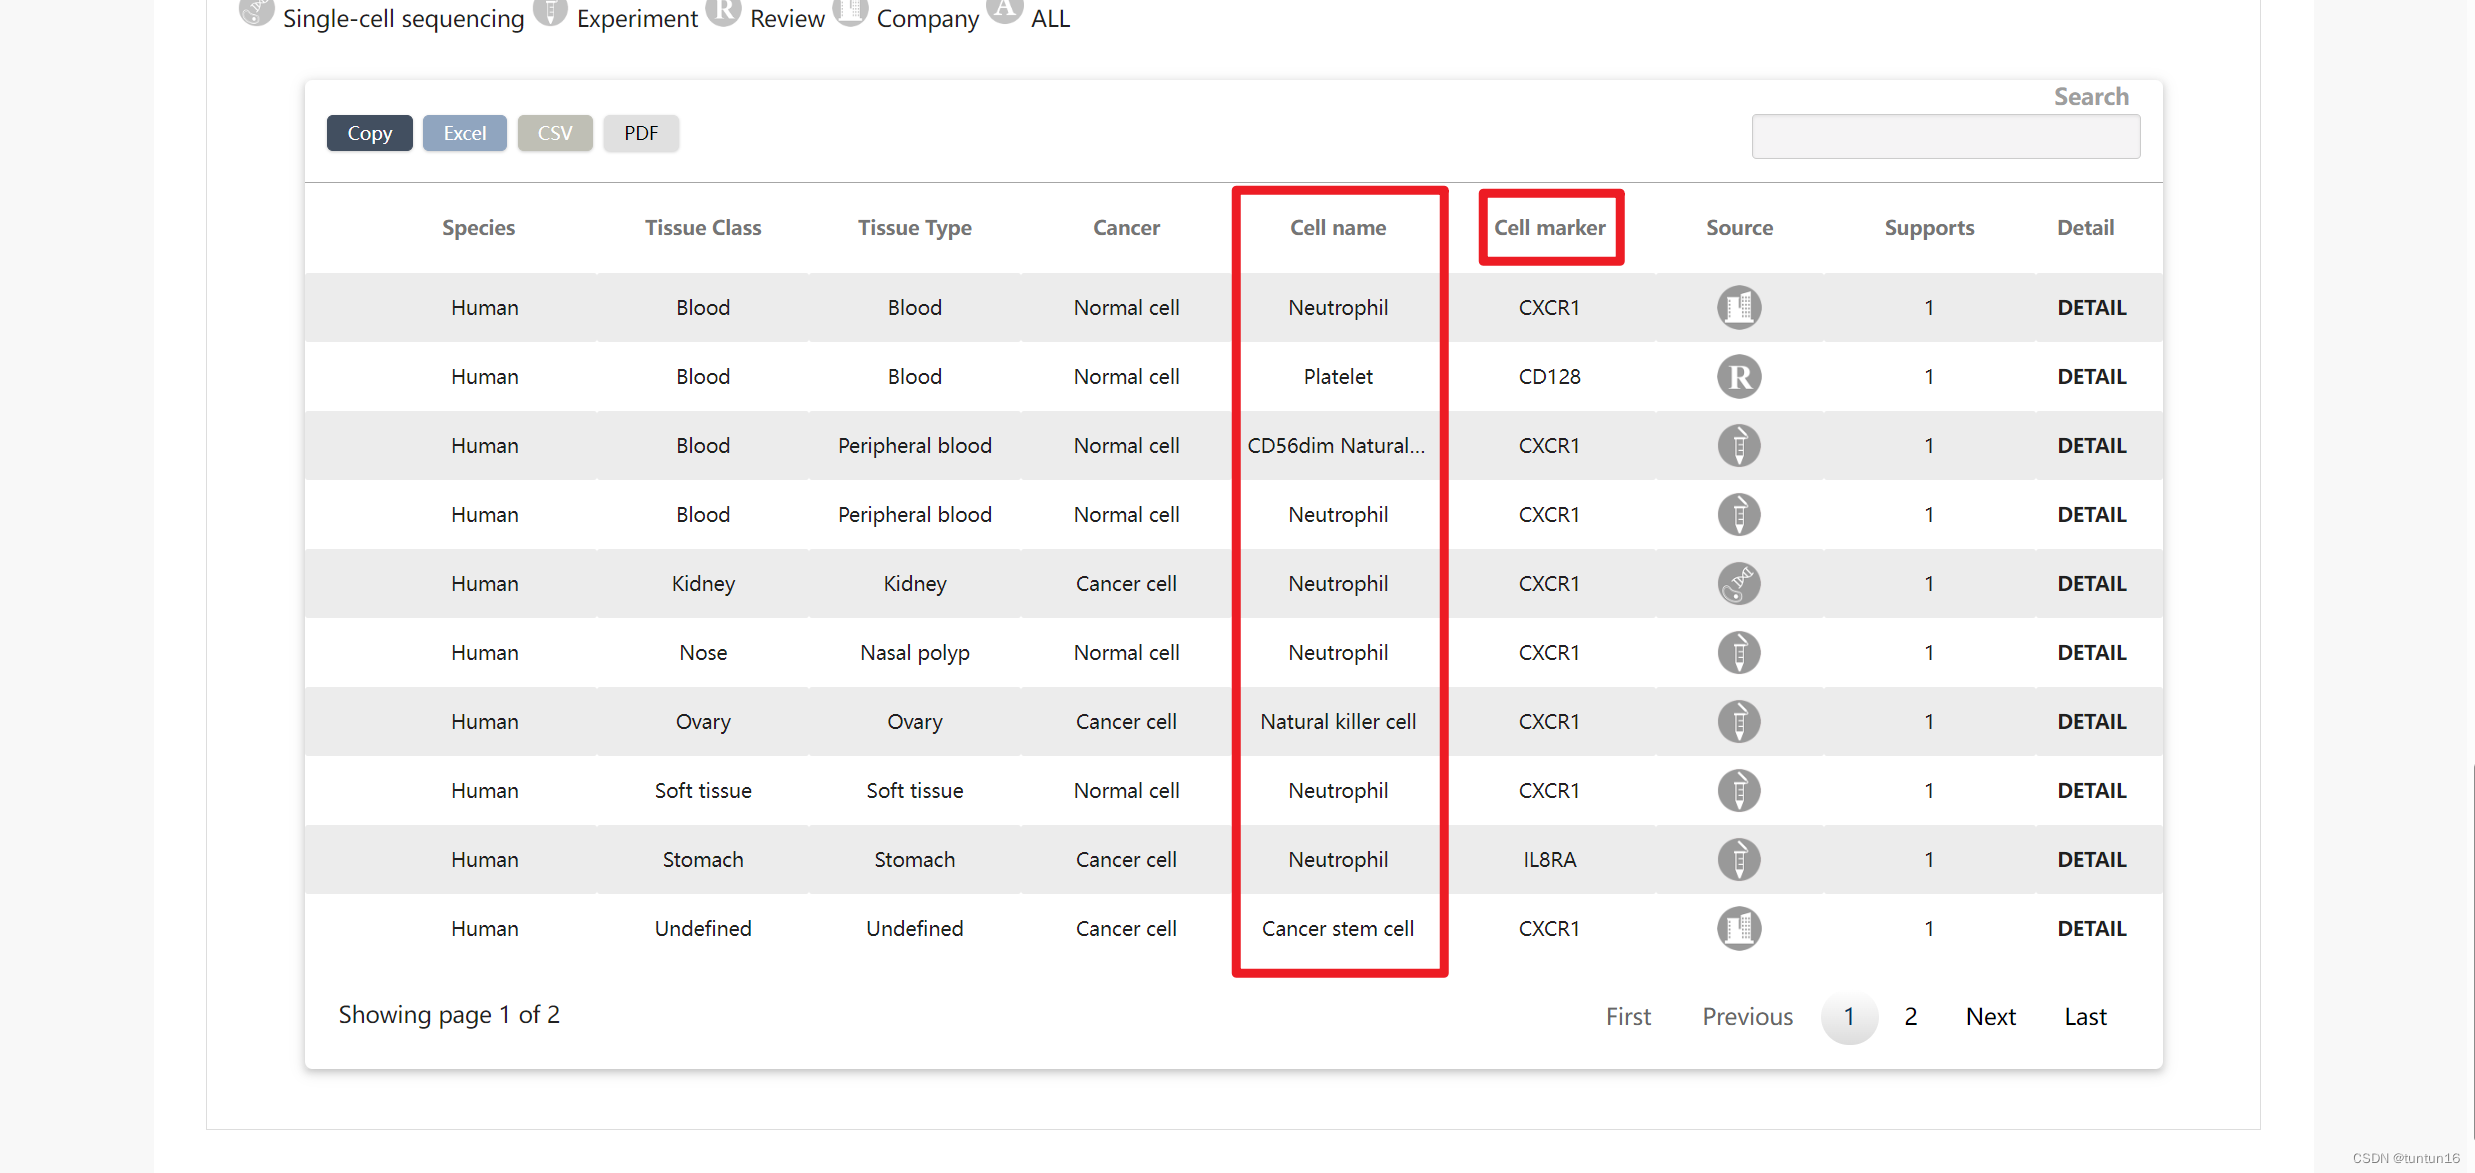Sort the table by the Cell name header
Image resolution: width=2475 pixels, height=1173 pixels.
tap(1337, 227)
